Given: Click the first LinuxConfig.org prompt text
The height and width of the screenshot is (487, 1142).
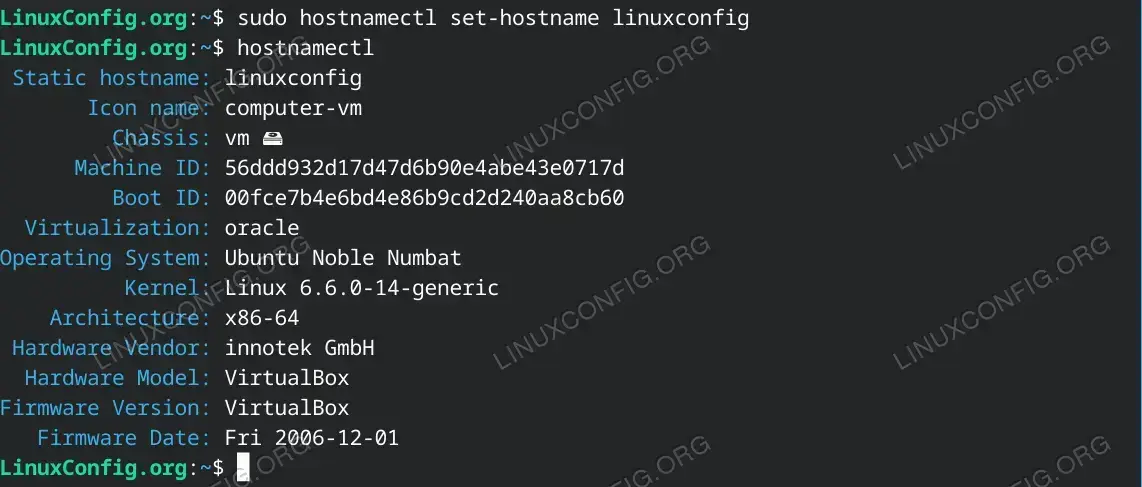Looking at the screenshot, I should tap(94, 17).
